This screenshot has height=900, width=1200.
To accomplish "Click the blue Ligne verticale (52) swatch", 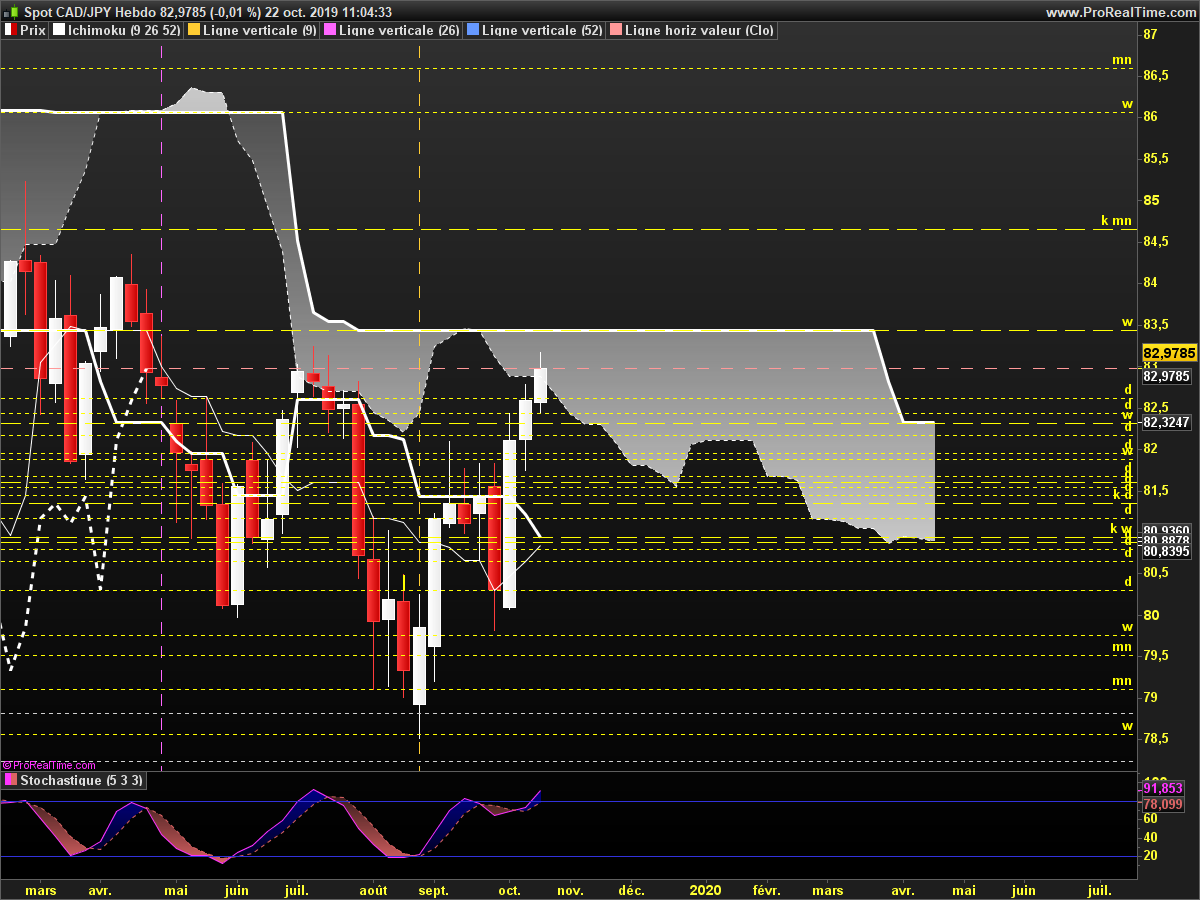I will pyautogui.click(x=473, y=31).
